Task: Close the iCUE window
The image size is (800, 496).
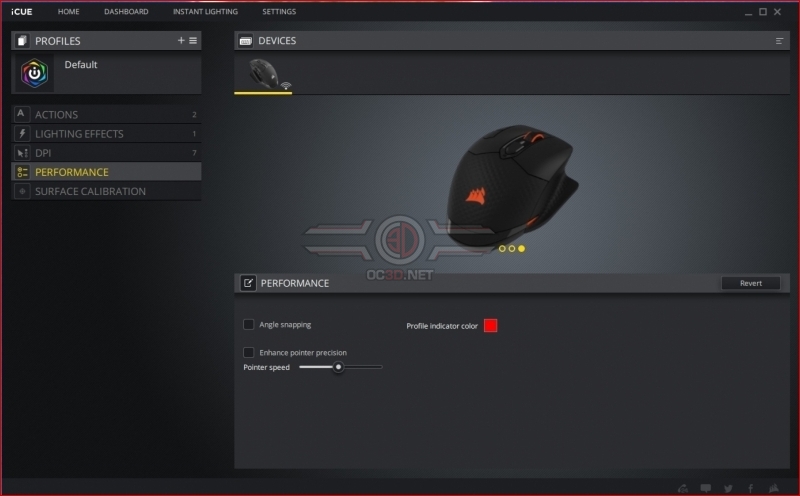Action: (777, 12)
